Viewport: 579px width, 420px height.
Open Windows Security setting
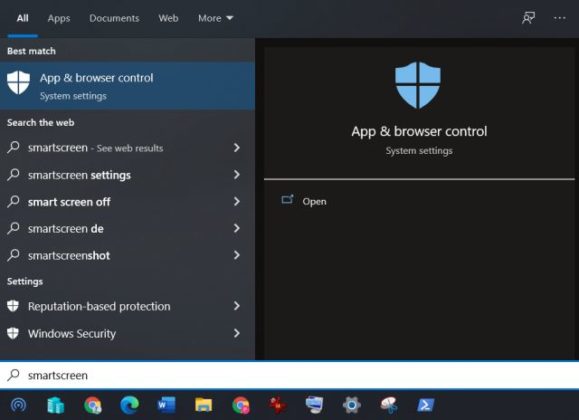click(127, 334)
